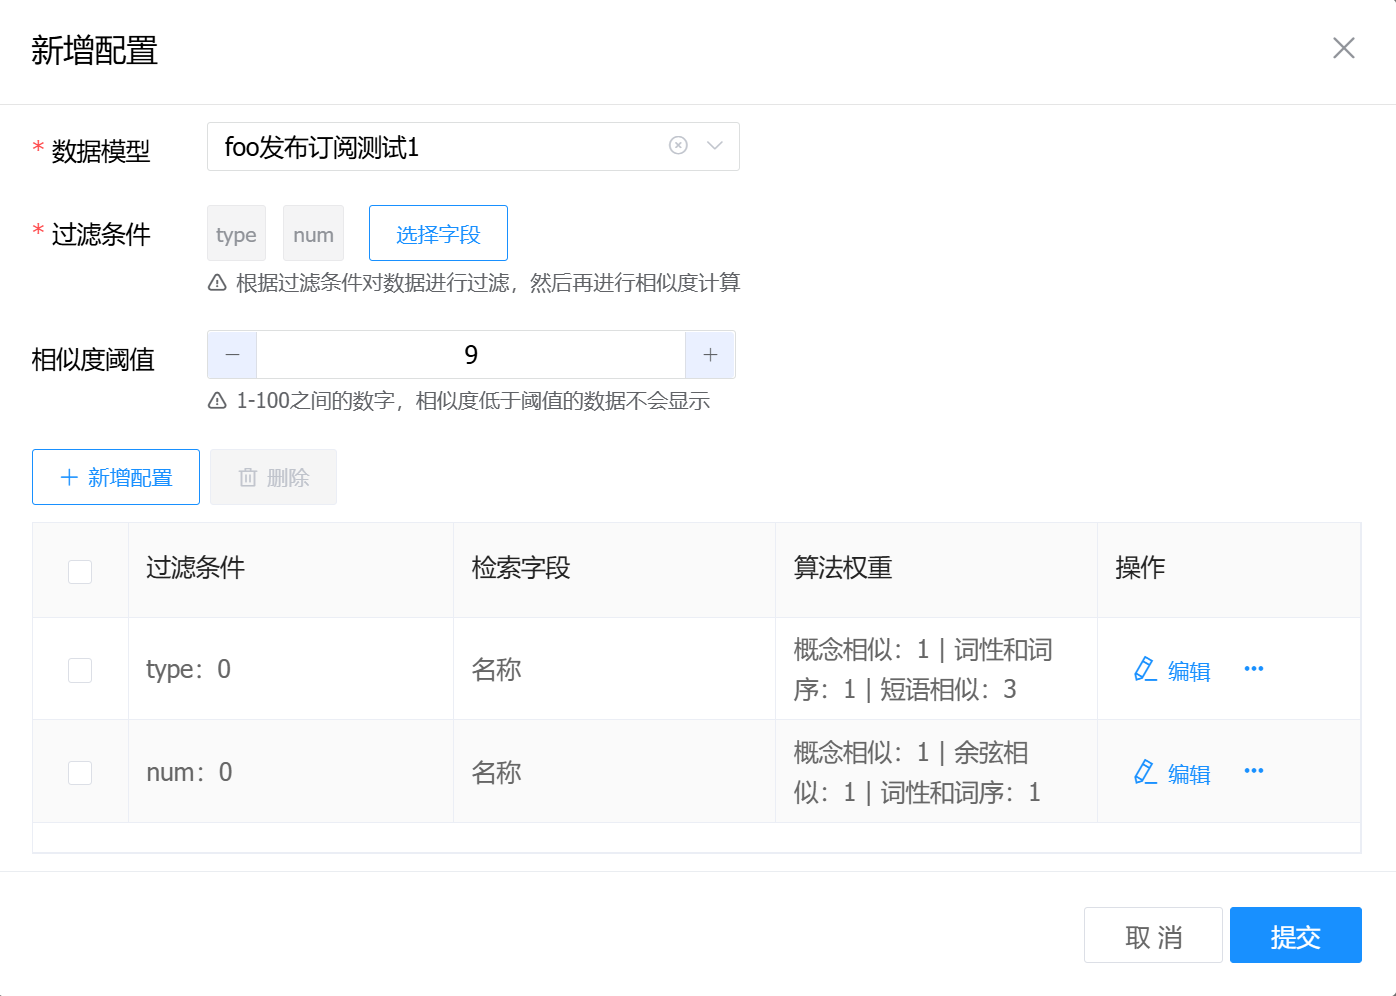The image size is (1396, 996).
Task: Click the type filter tag
Action: pos(236,234)
